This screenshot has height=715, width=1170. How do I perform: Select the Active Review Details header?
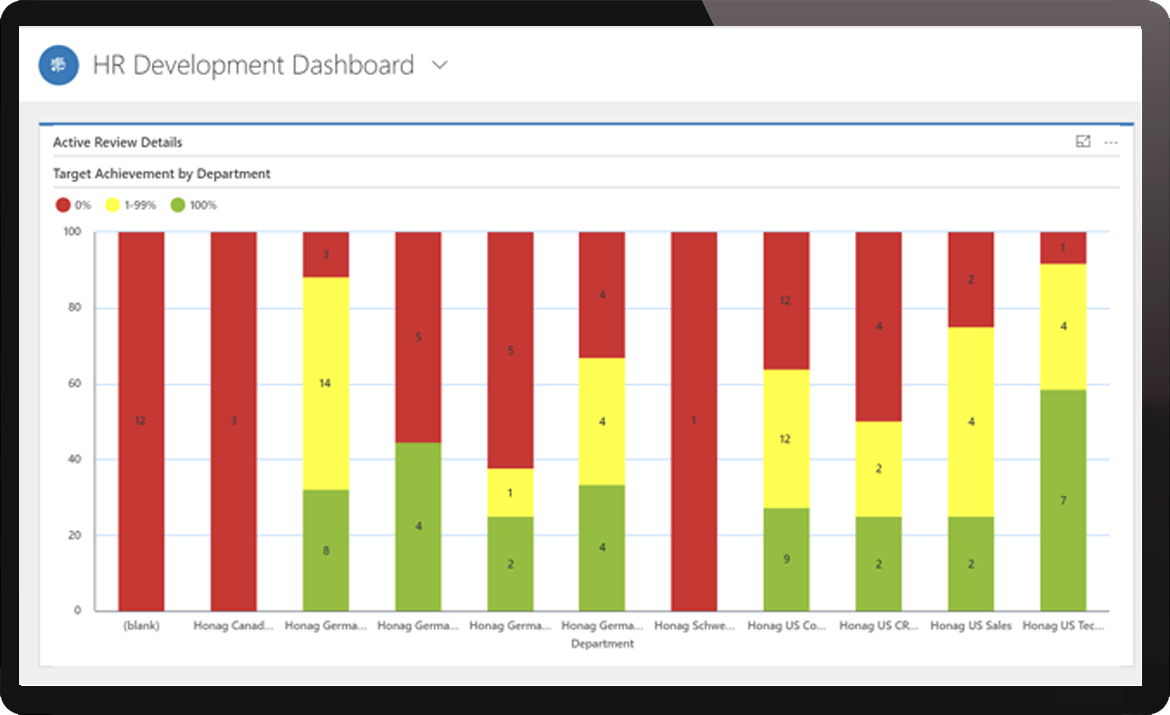(118, 142)
